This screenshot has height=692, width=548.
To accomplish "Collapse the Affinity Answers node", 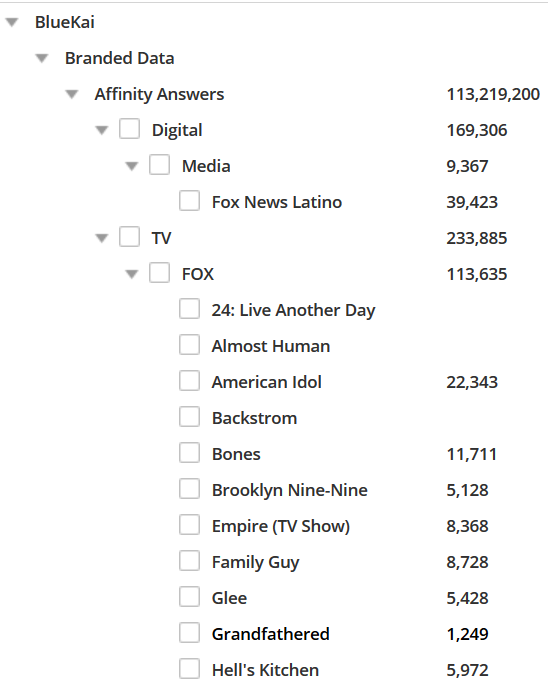I will coord(72,94).
